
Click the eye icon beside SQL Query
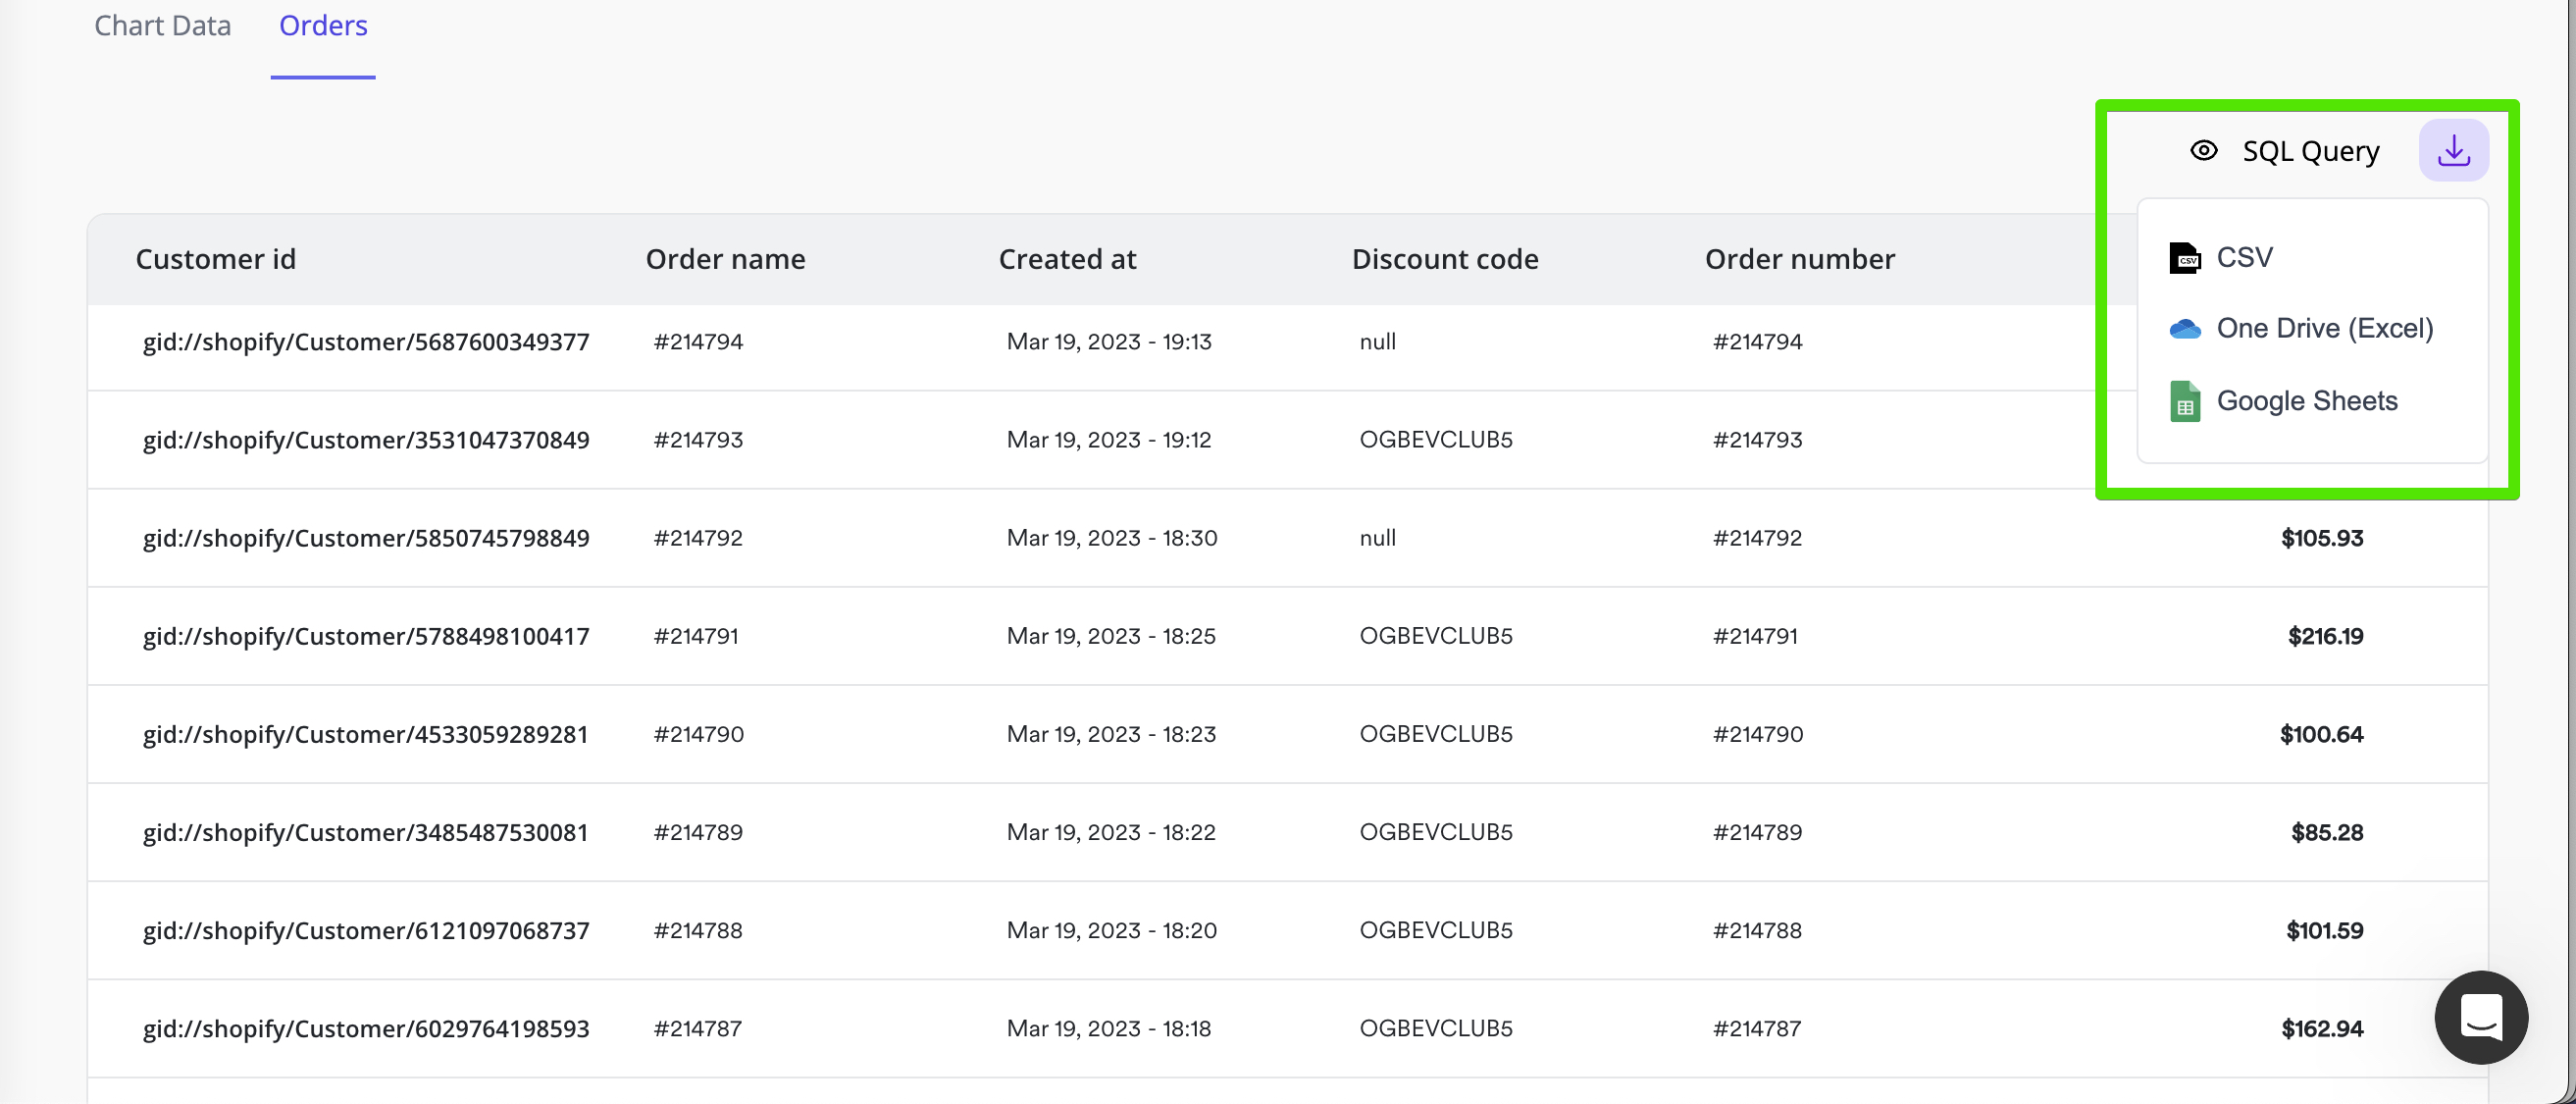pyautogui.click(x=2203, y=151)
